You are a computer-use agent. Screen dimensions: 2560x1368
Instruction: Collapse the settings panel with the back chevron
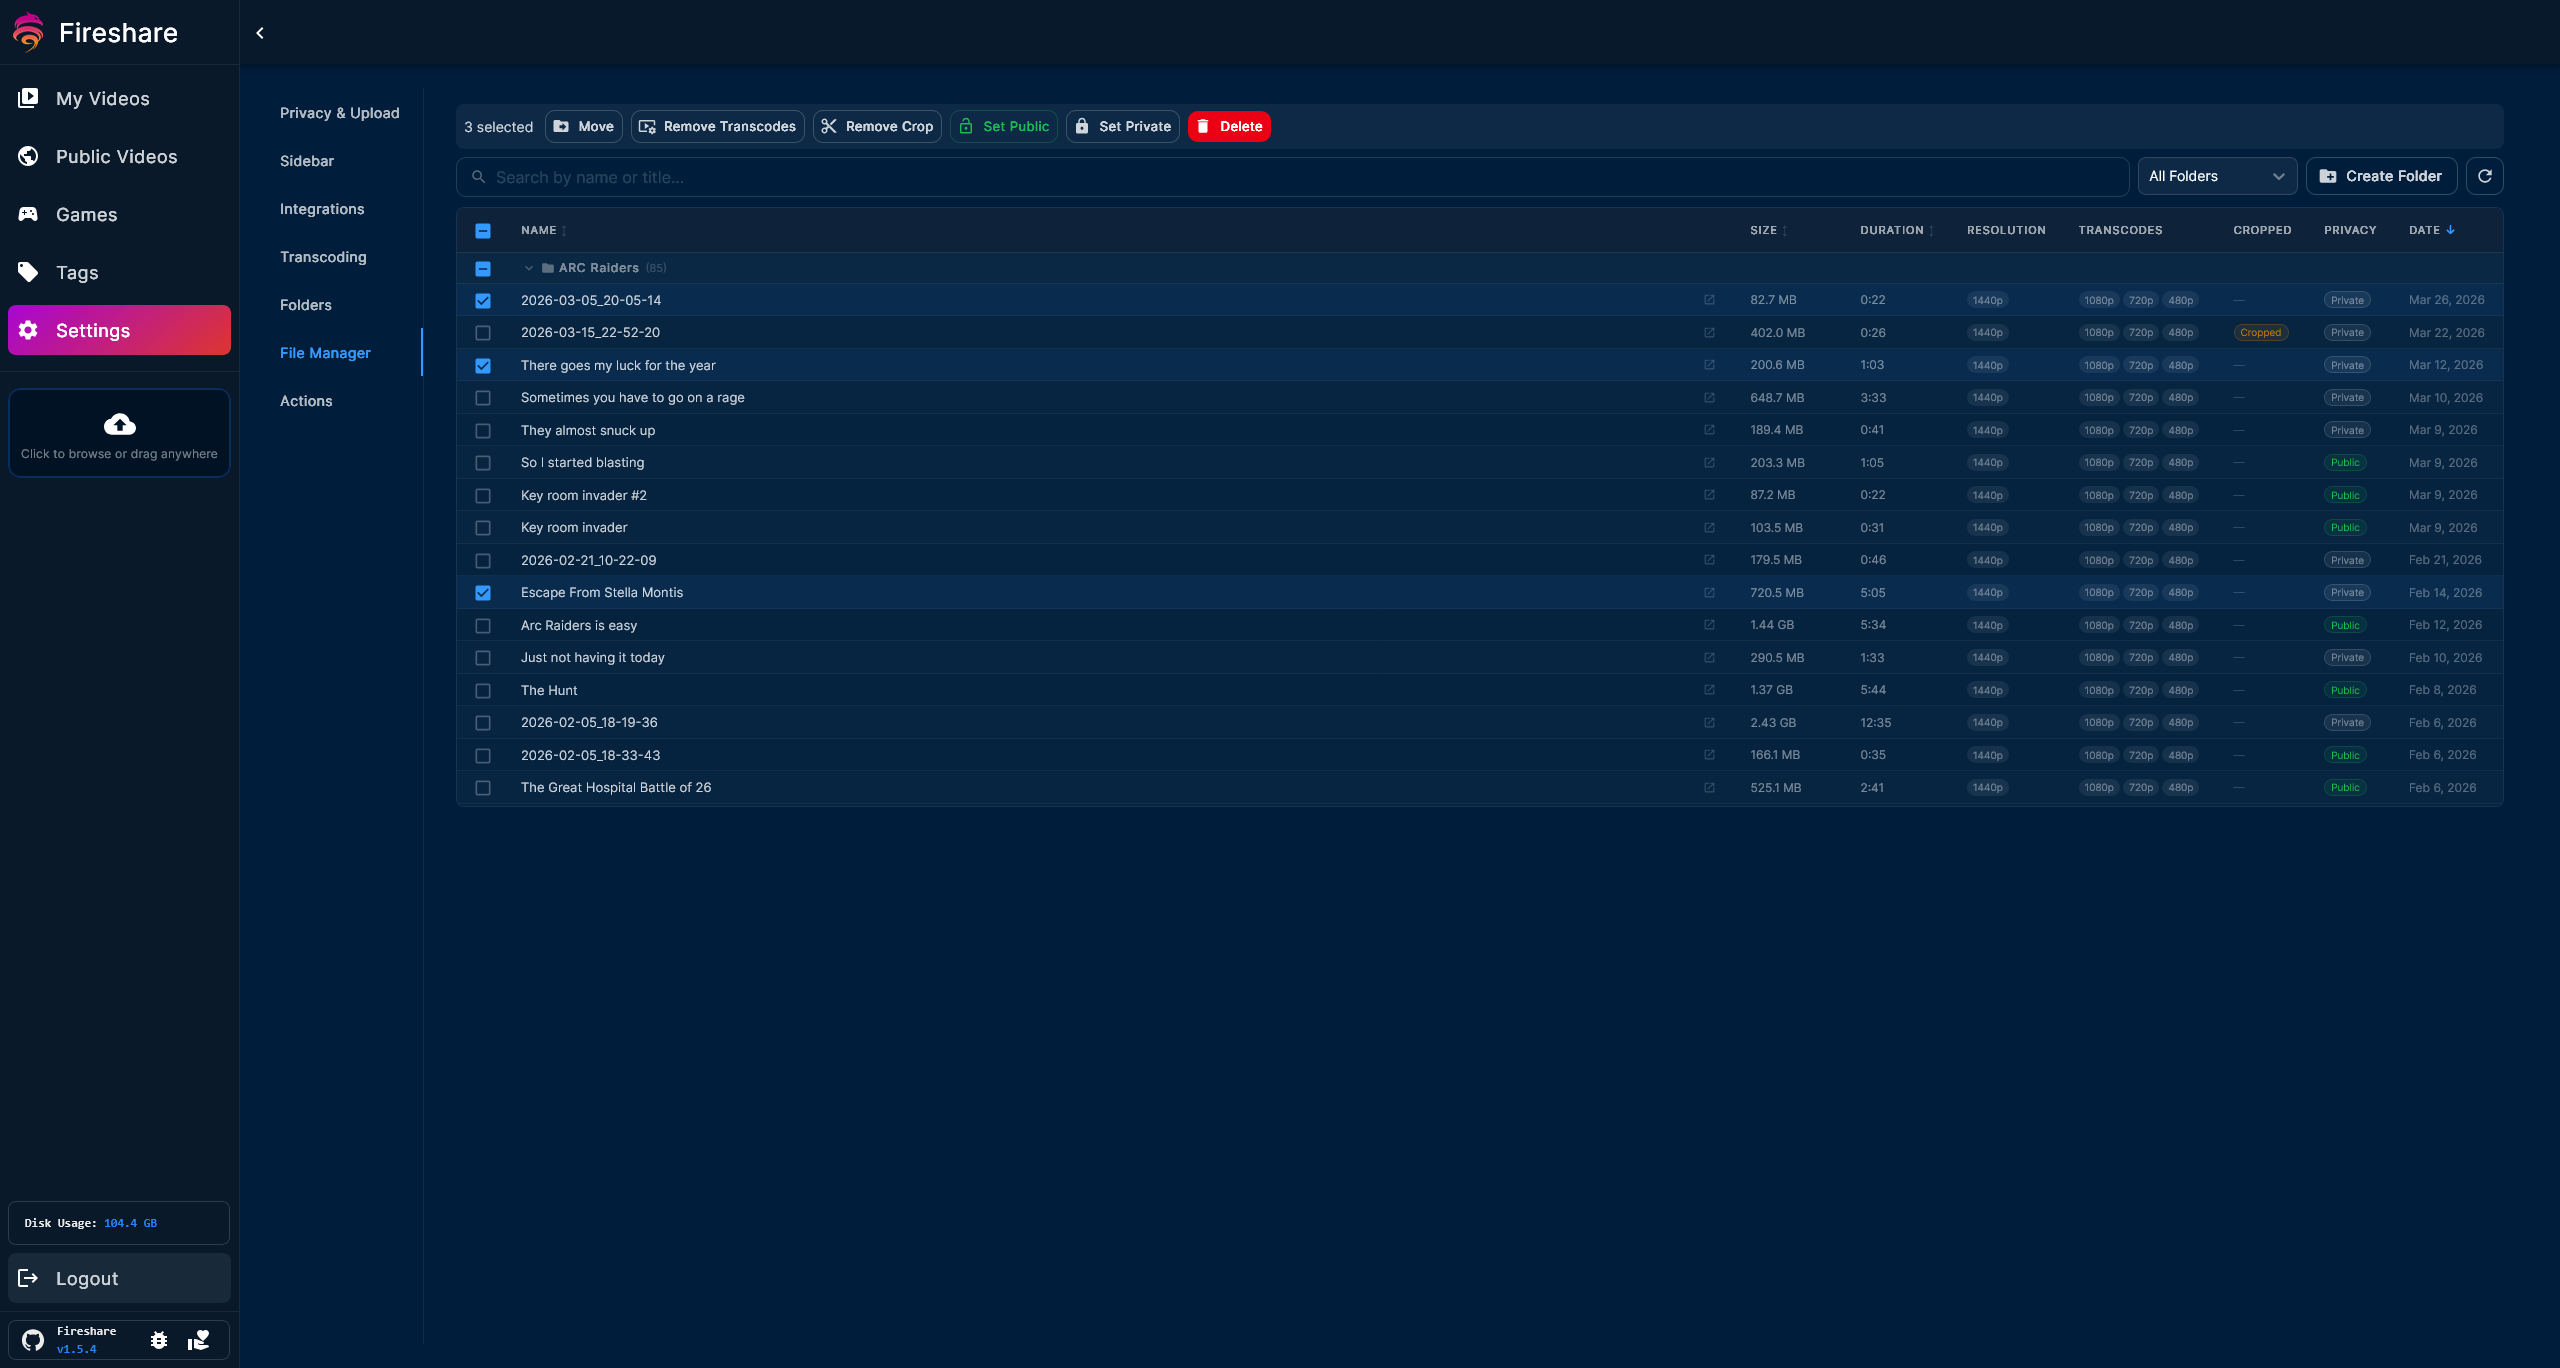click(x=260, y=32)
